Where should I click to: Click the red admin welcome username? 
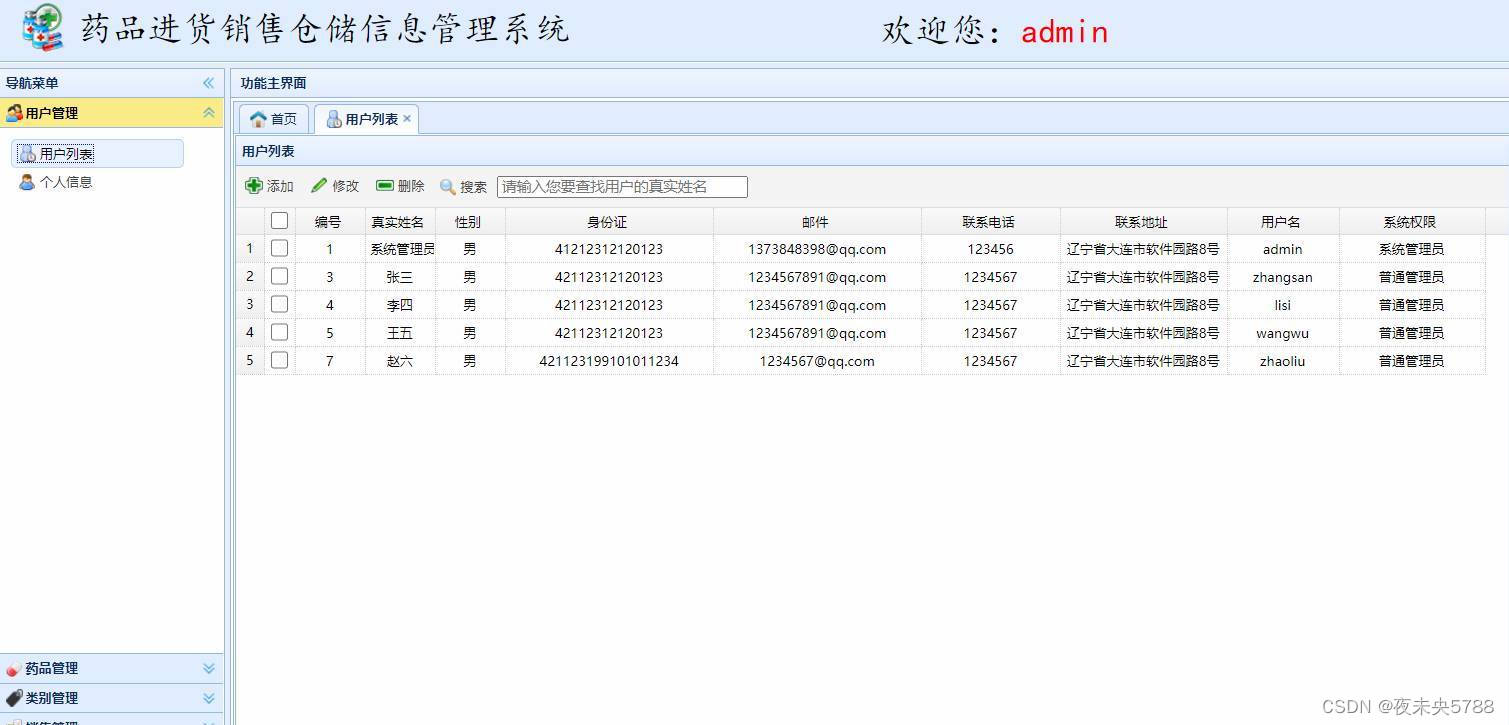pos(1064,32)
